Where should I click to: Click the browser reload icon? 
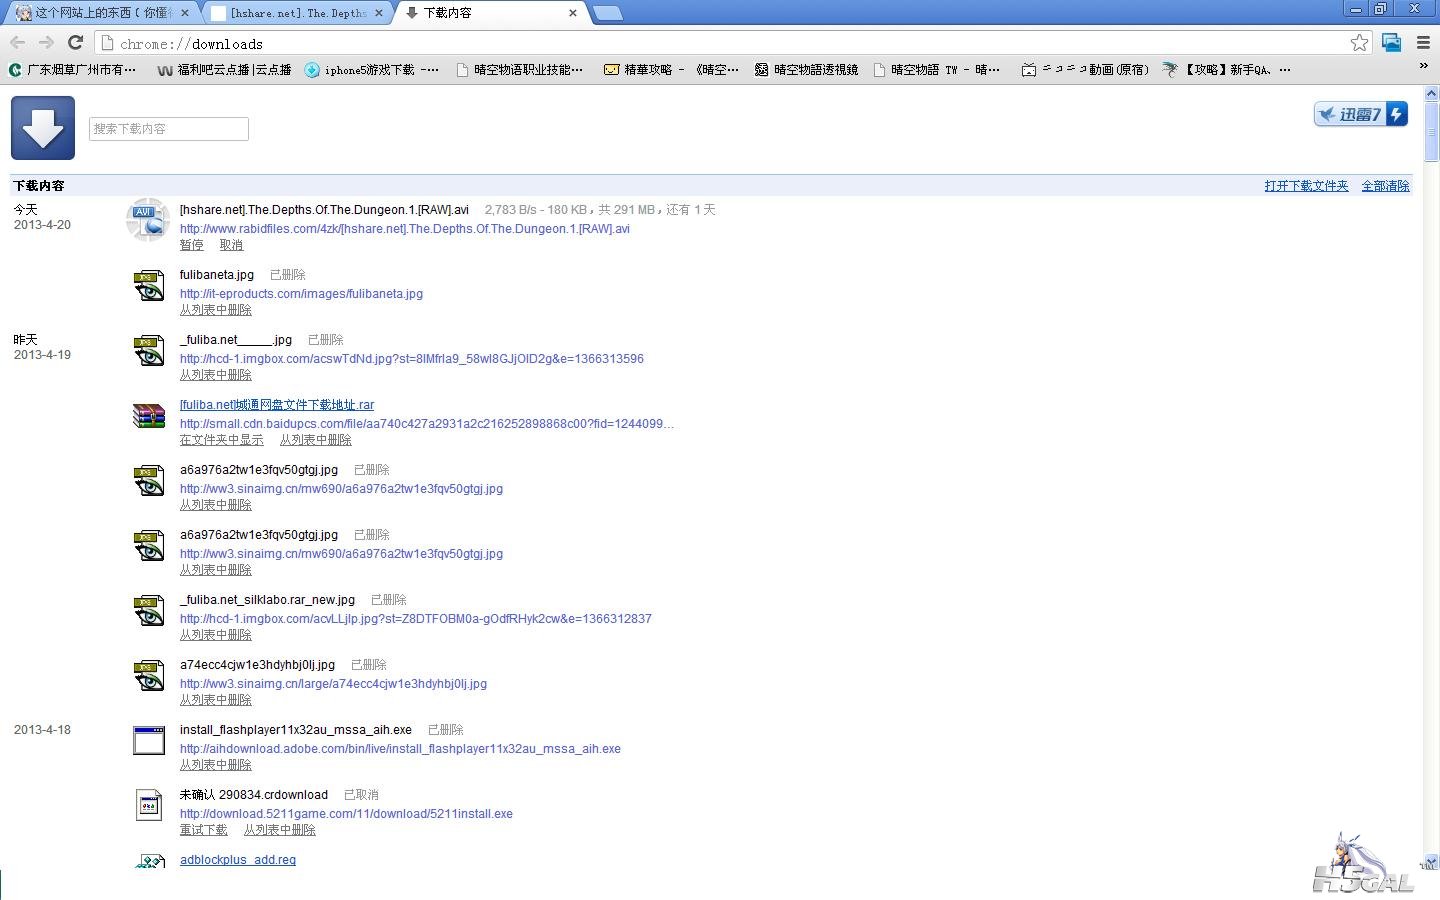point(75,42)
